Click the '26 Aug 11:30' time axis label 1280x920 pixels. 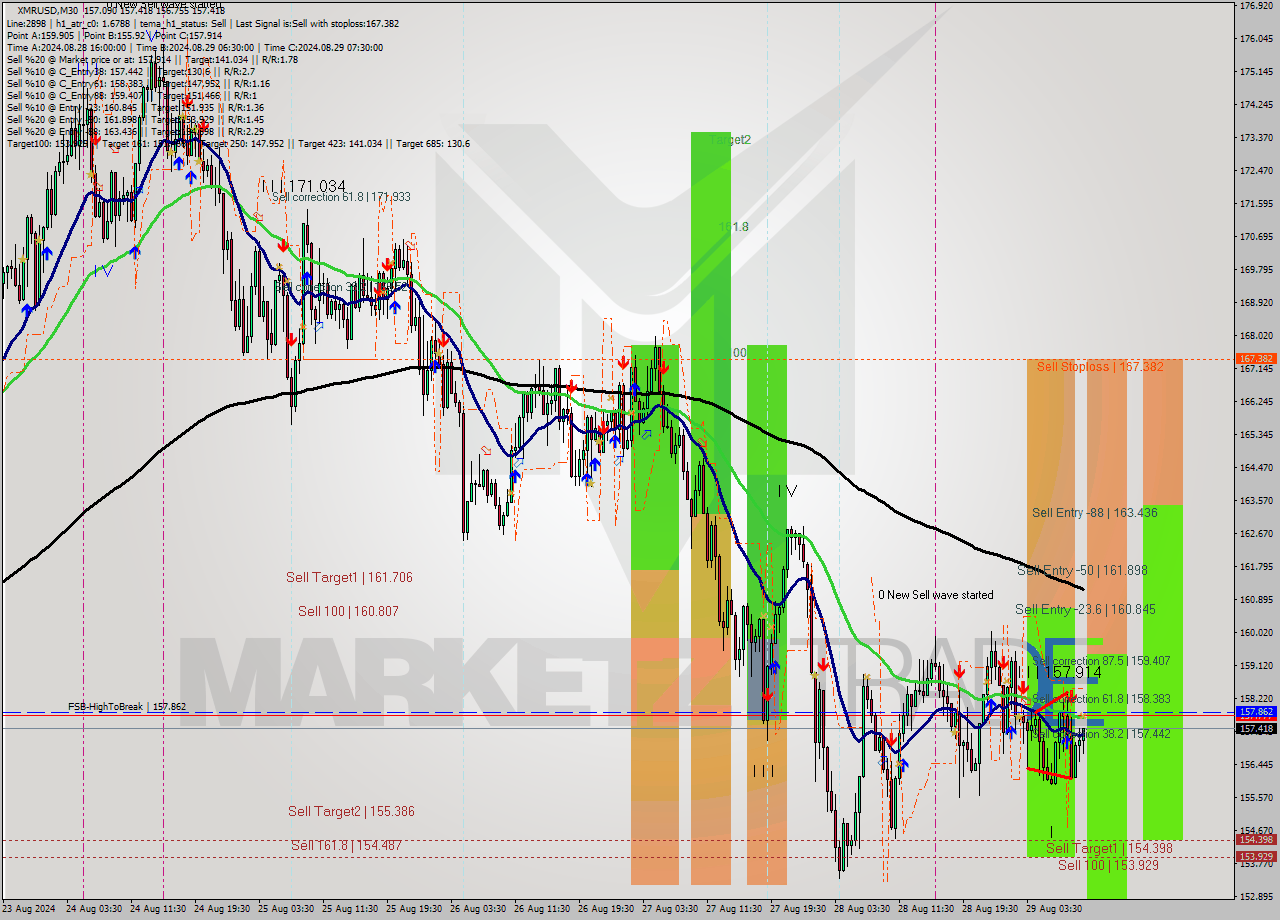click(x=543, y=909)
